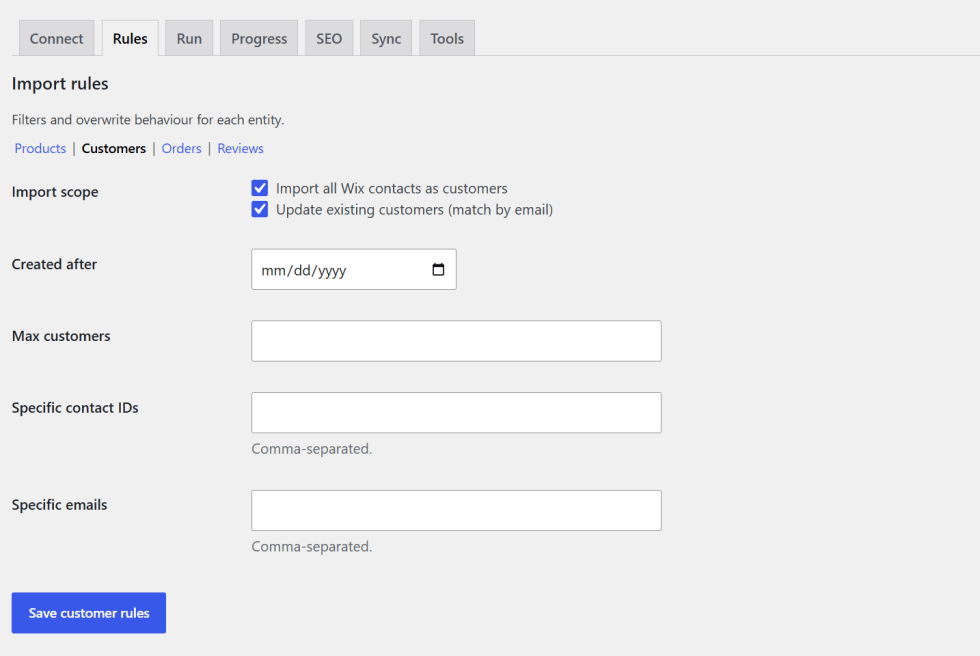Open the calendar picker icon in Created after

pos(438,269)
